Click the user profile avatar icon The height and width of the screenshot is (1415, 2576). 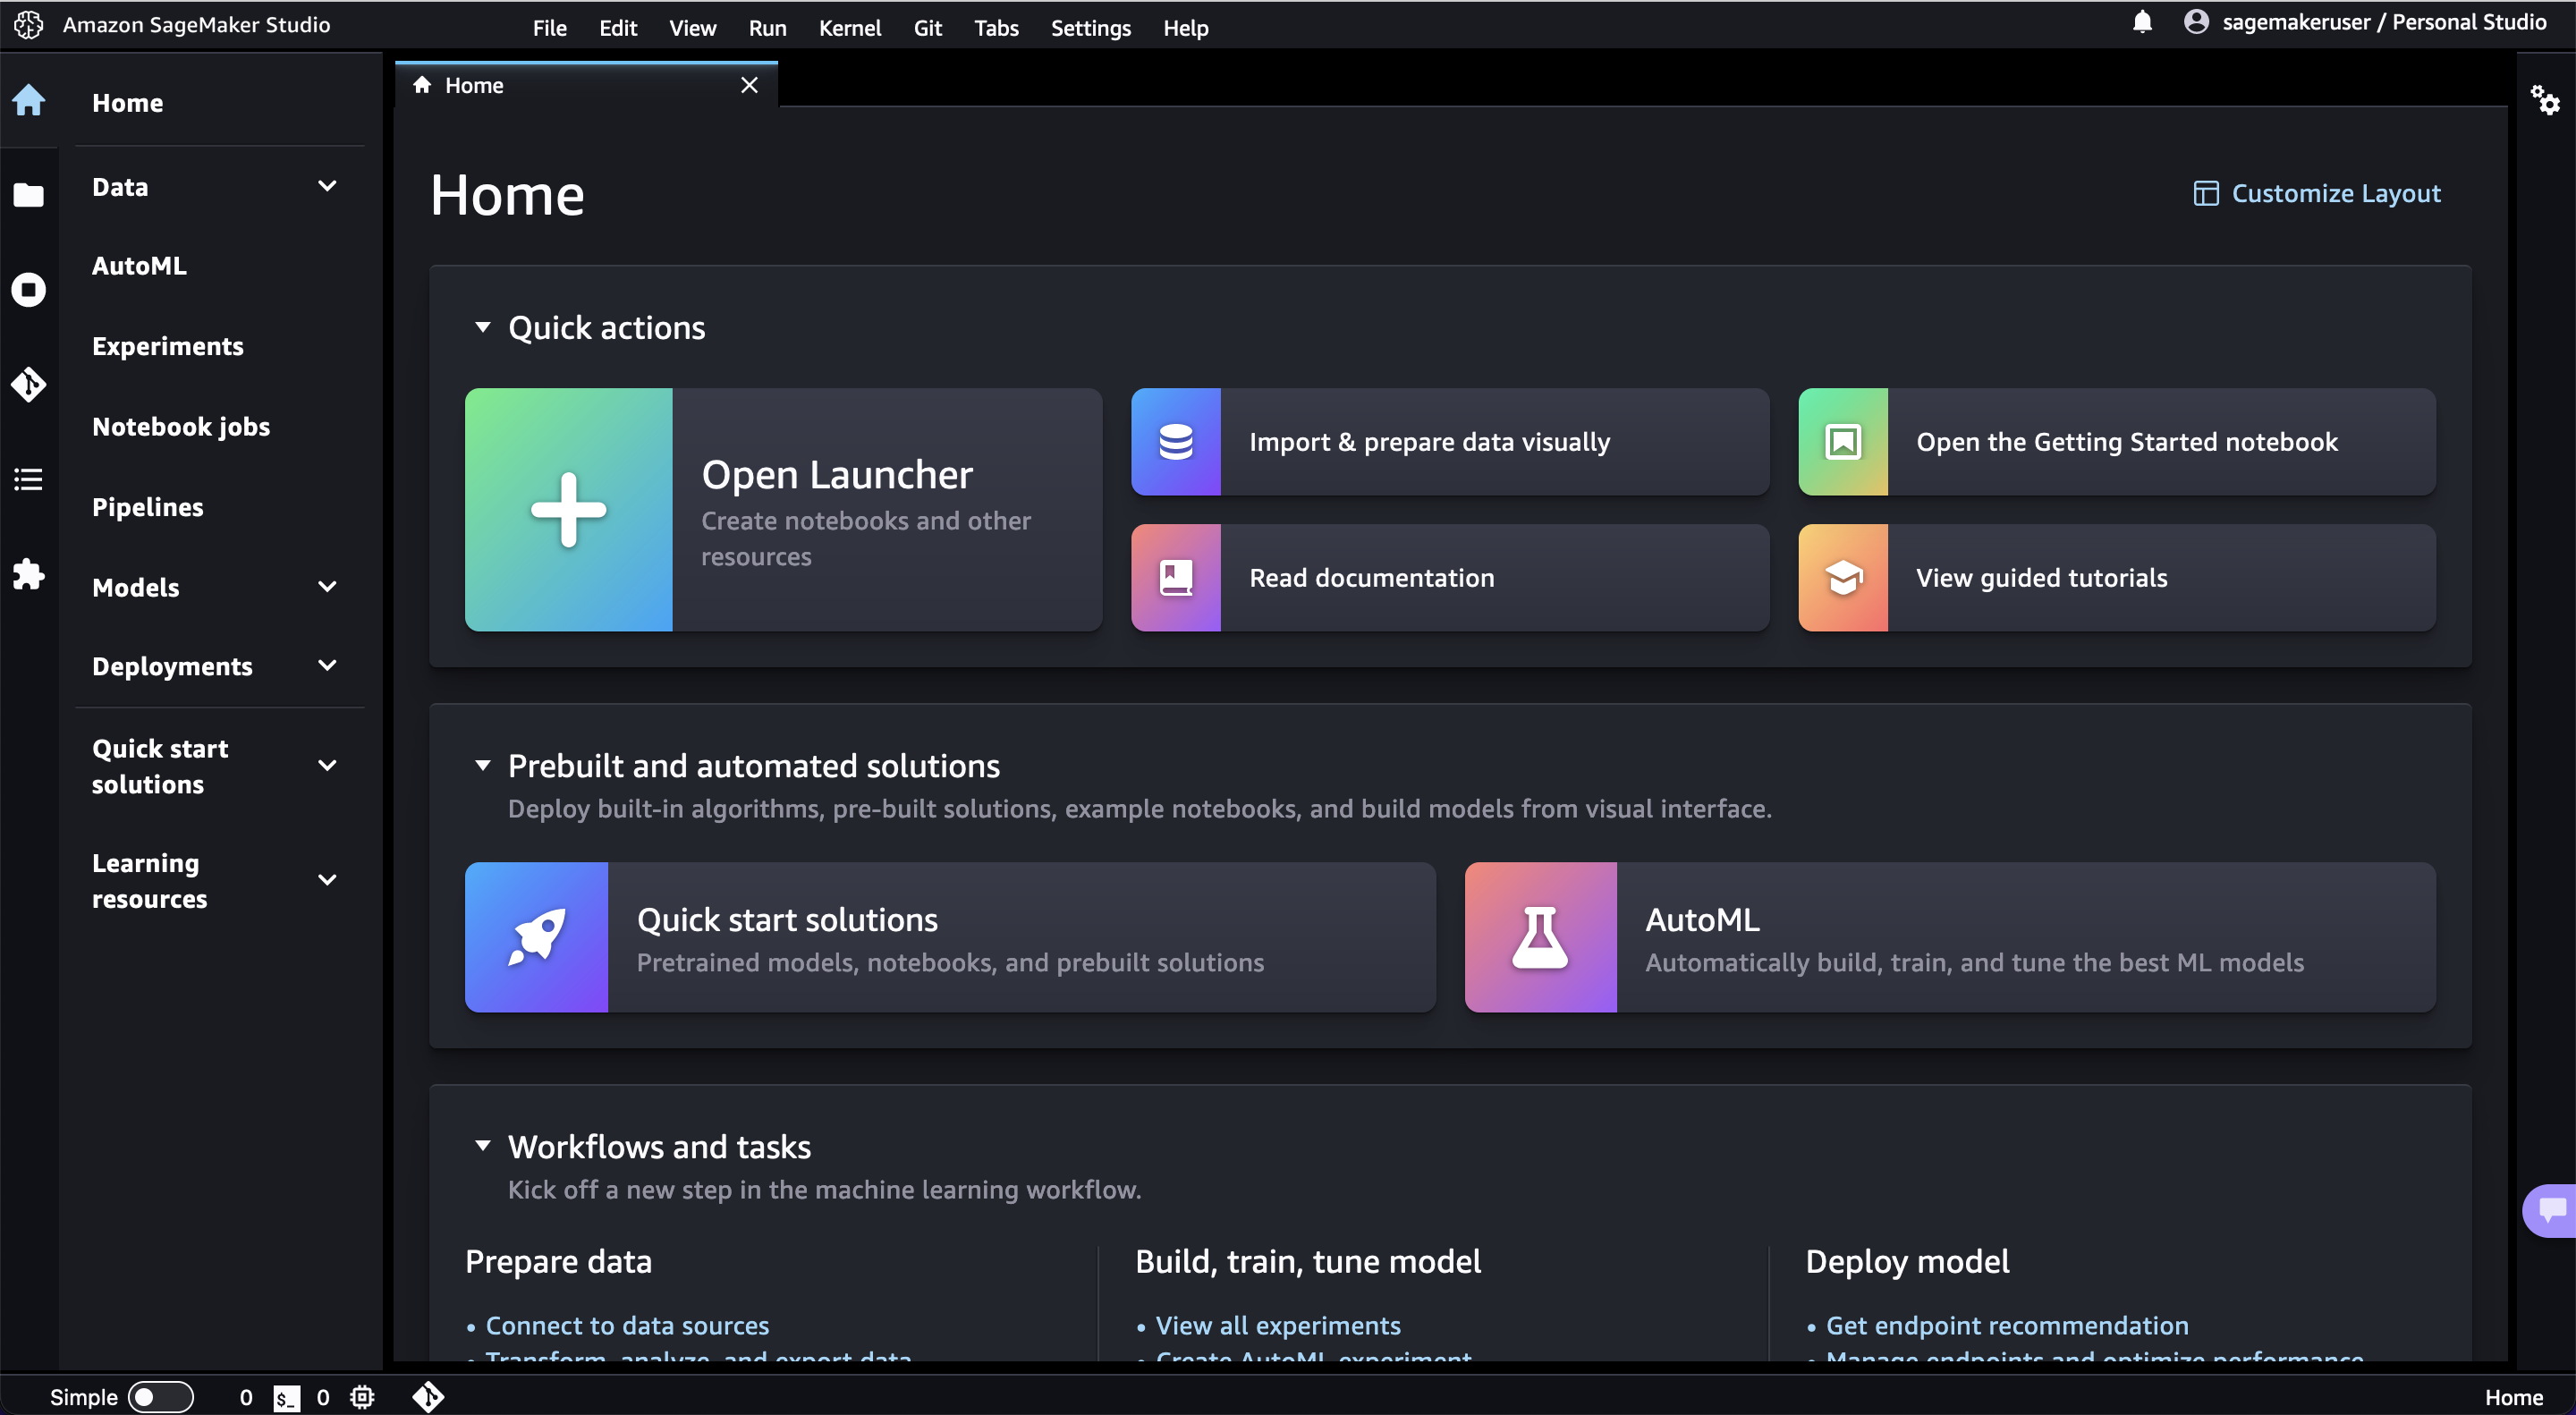[2196, 22]
